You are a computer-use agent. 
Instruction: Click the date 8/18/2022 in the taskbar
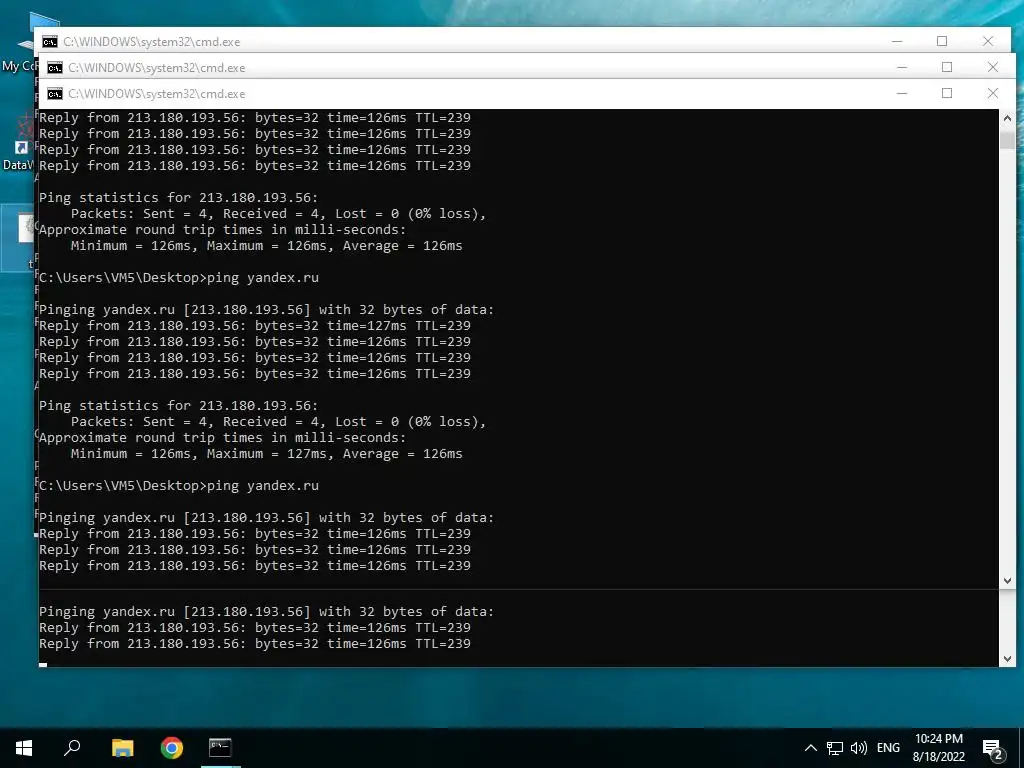tap(938, 757)
